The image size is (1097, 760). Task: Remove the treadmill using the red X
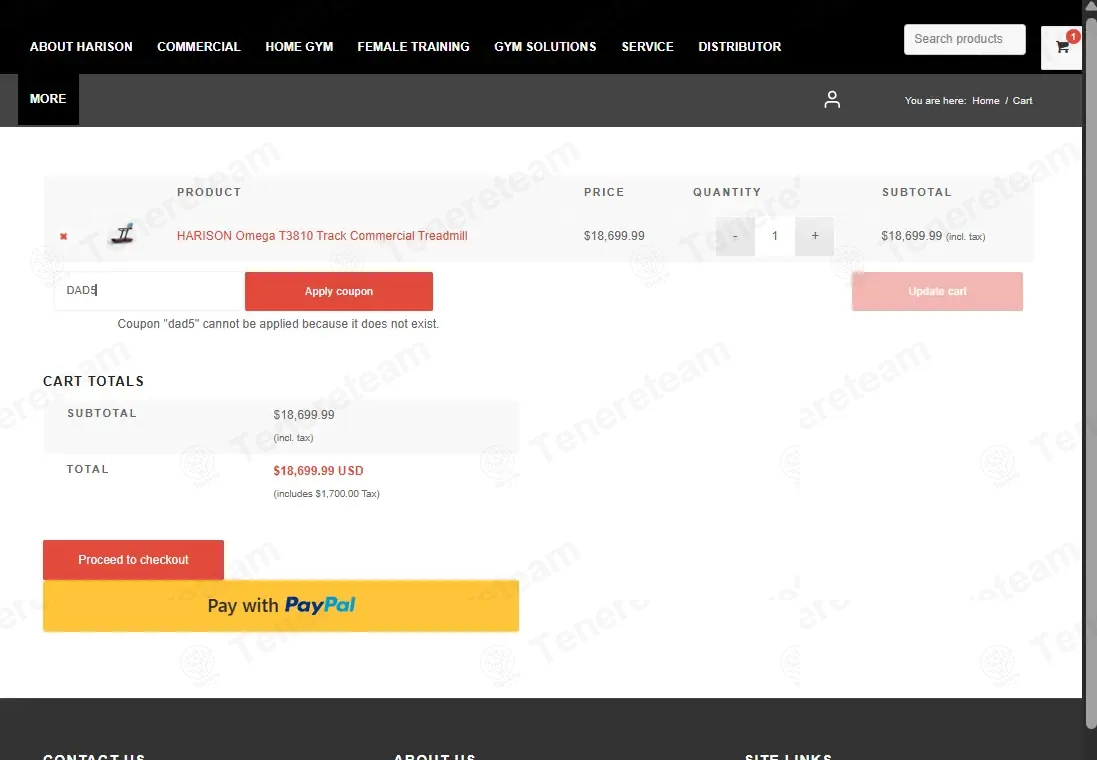click(x=64, y=237)
